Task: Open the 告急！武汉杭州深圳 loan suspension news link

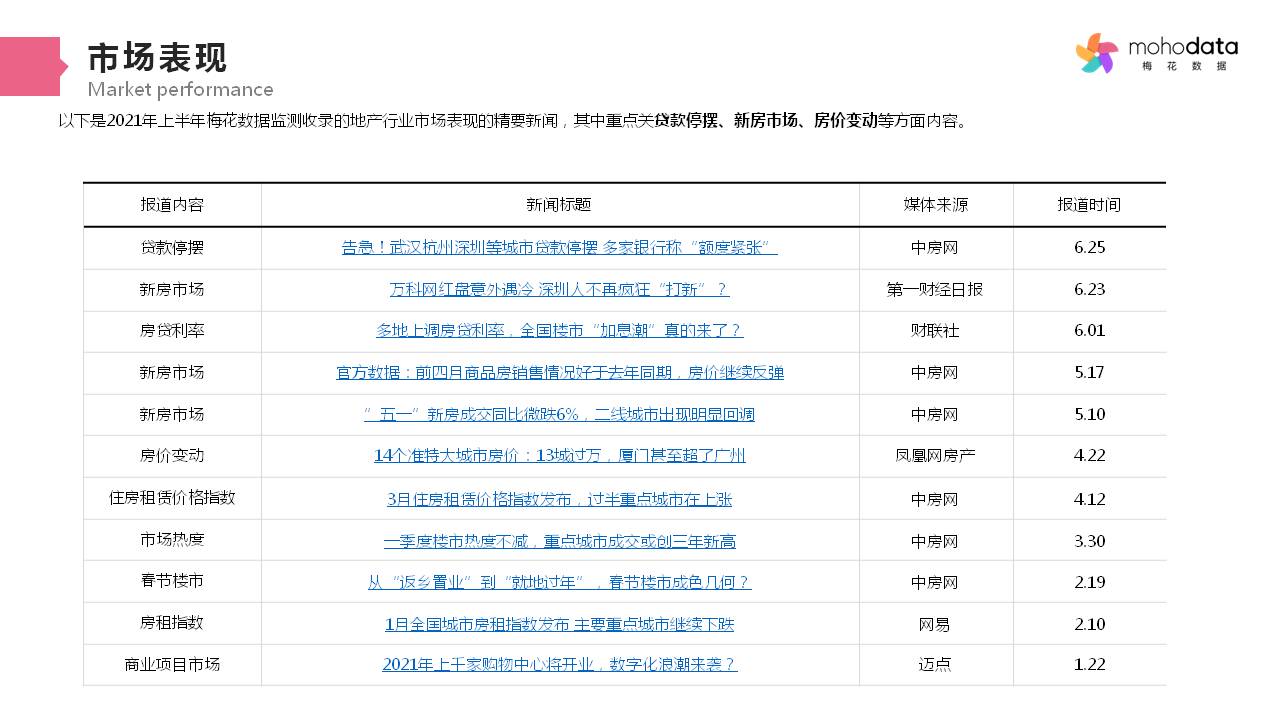Action: [x=559, y=248]
